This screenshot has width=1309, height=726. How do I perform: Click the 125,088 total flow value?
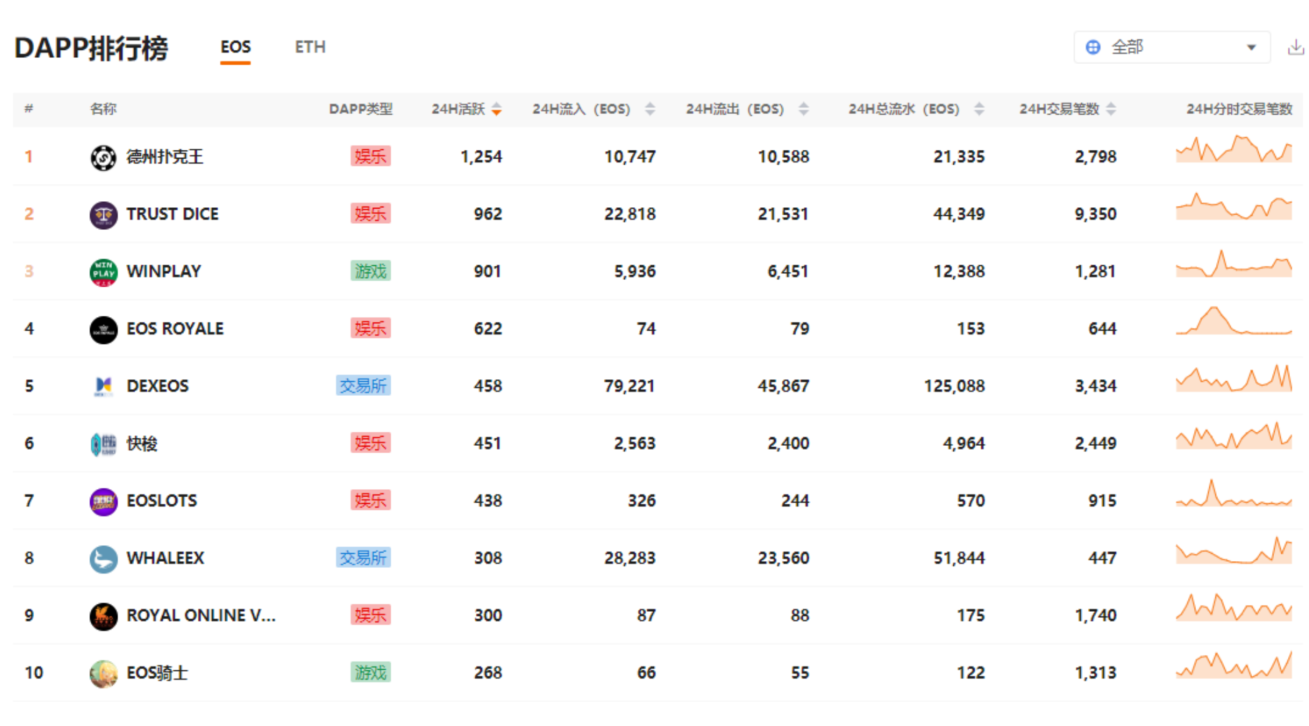(955, 386)
